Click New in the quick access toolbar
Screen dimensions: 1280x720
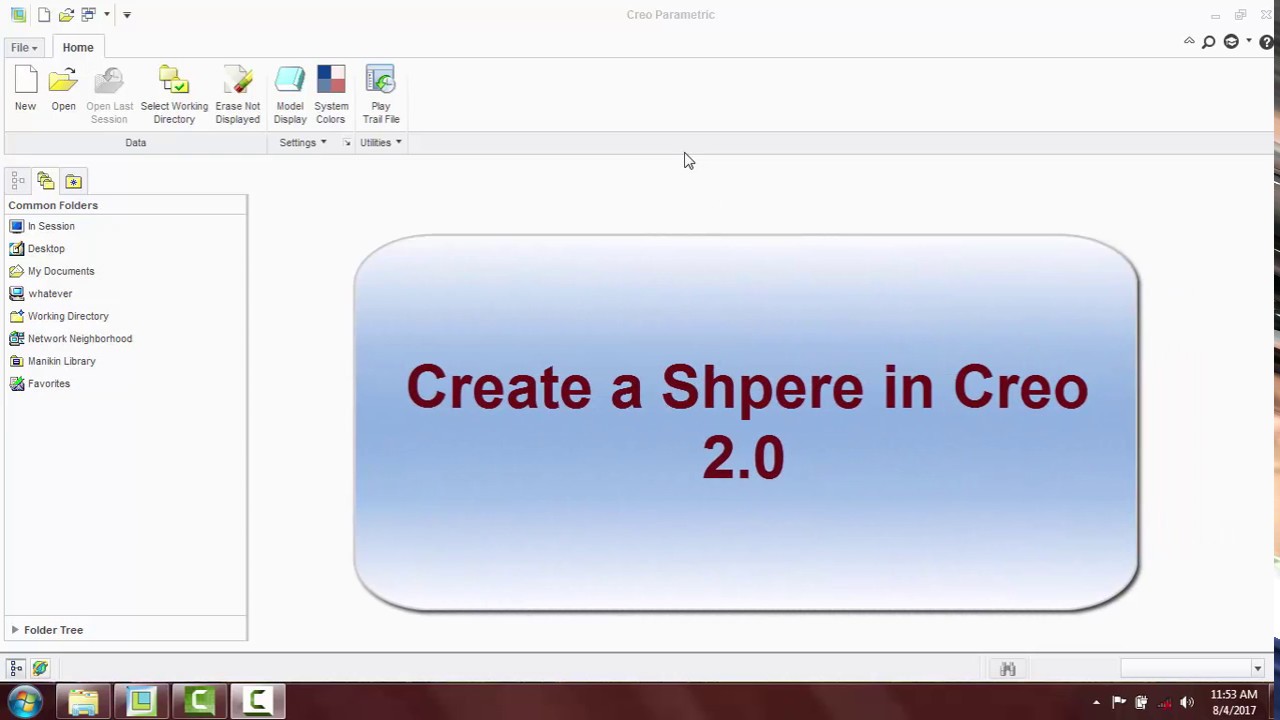click(x=44, y=14)
